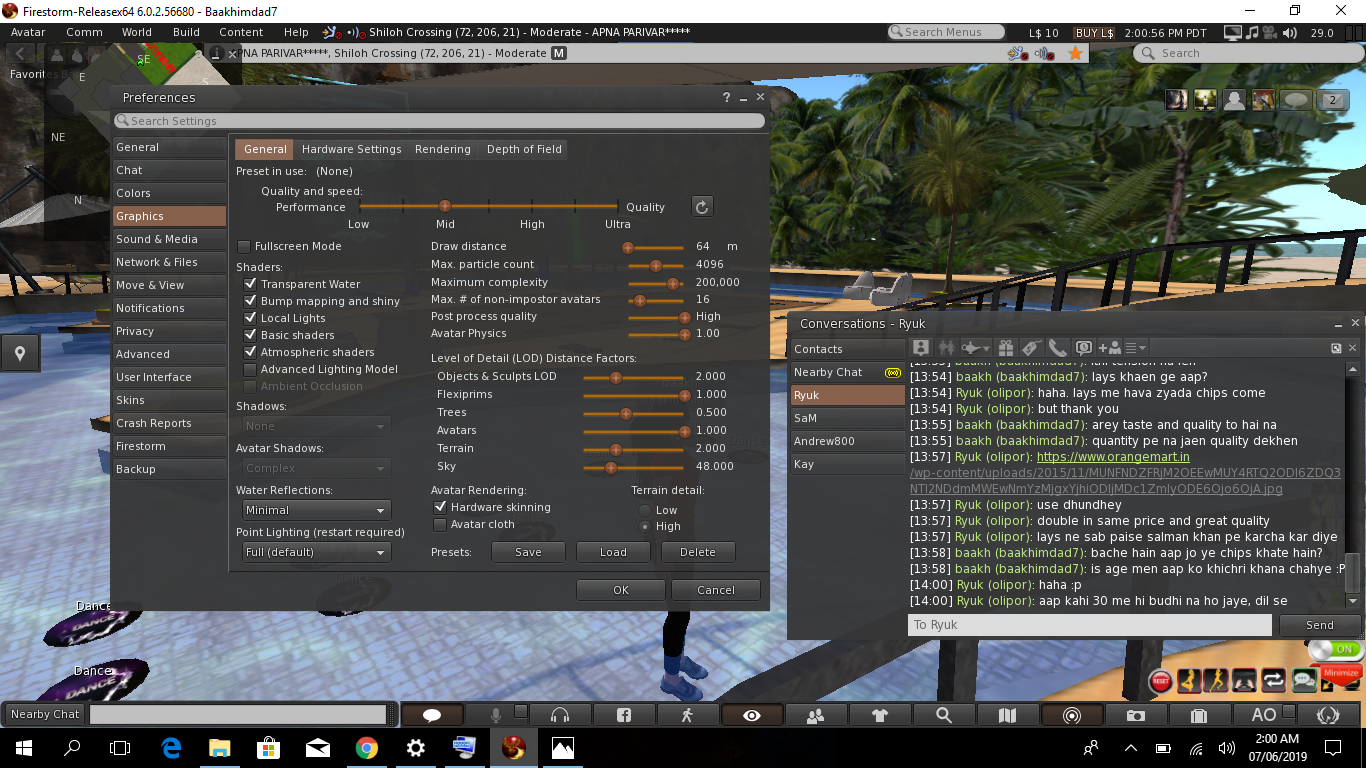This screenshot has width=1366, height=768.
Task: Click the Firestorm logo toolbar icon
Action: pyautogui.click(x=1328, y=715)
